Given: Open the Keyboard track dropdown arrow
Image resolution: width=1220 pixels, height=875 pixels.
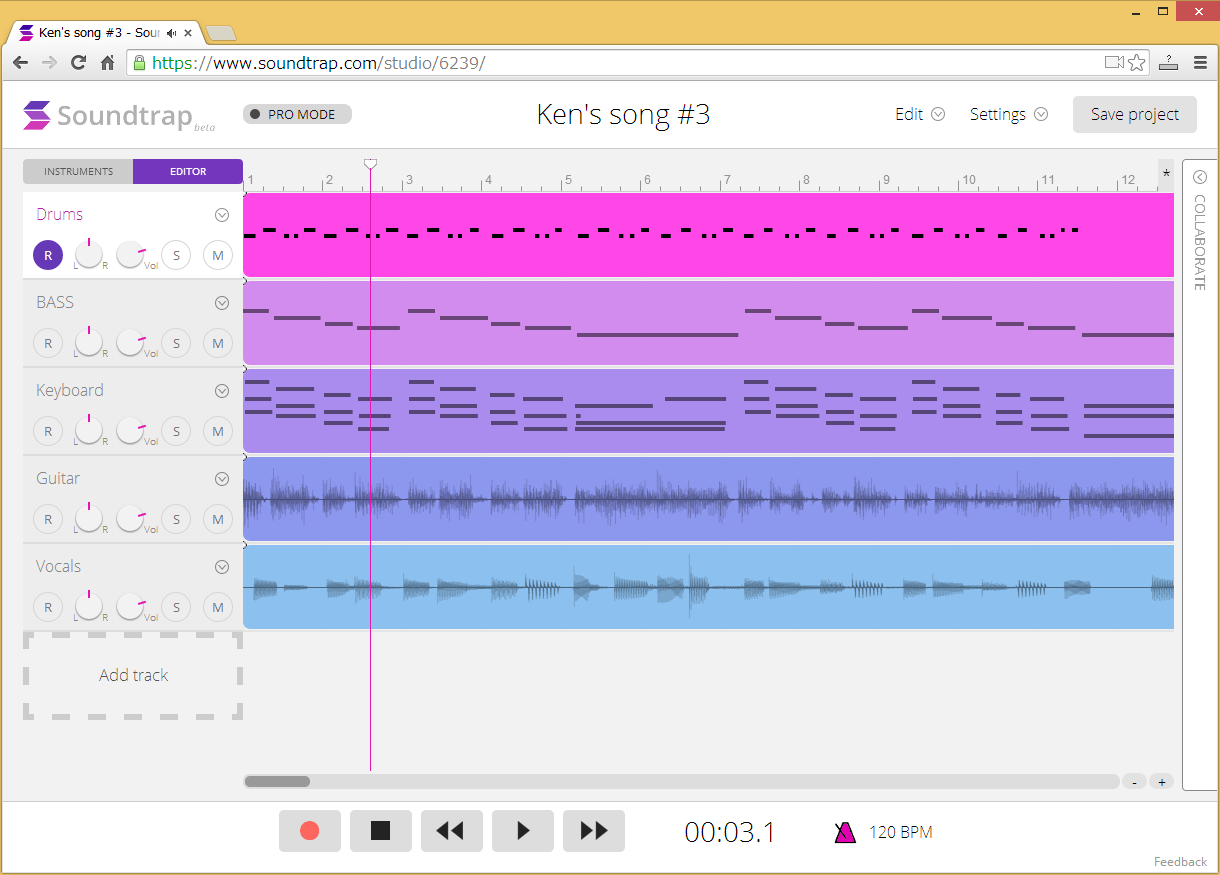Looking at the screenshot, I should tap(222, 391).
